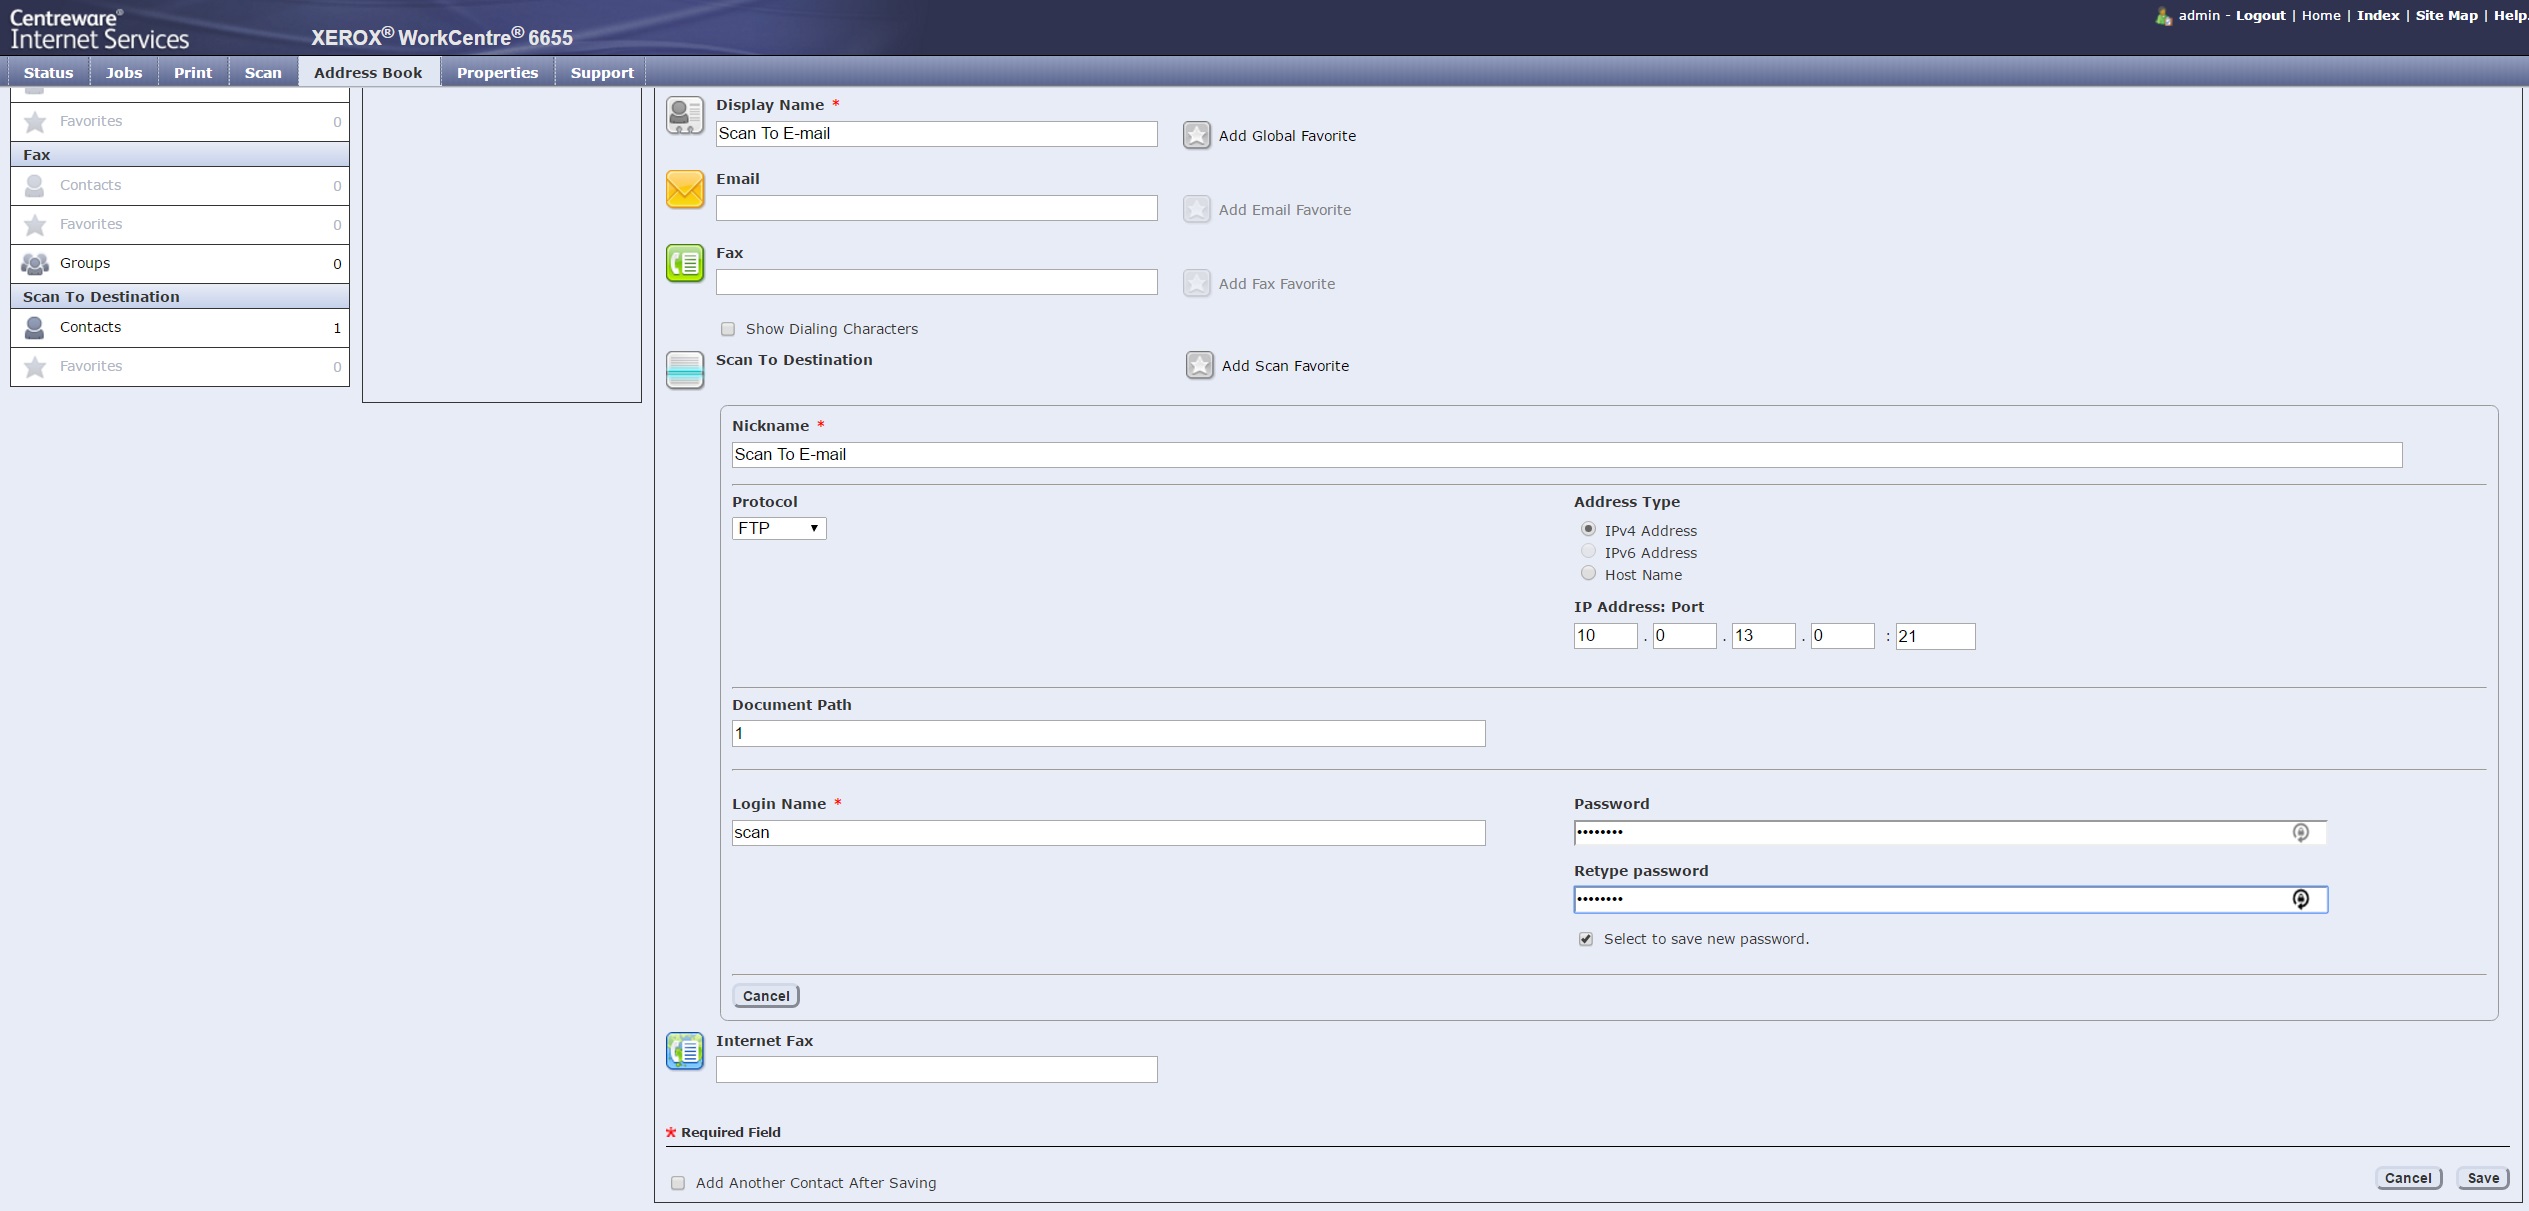Image resolution: width=2529 pixels, height=1211 pixels.
Task: Click the Internet Fax icon
Action: [685, 1051]
